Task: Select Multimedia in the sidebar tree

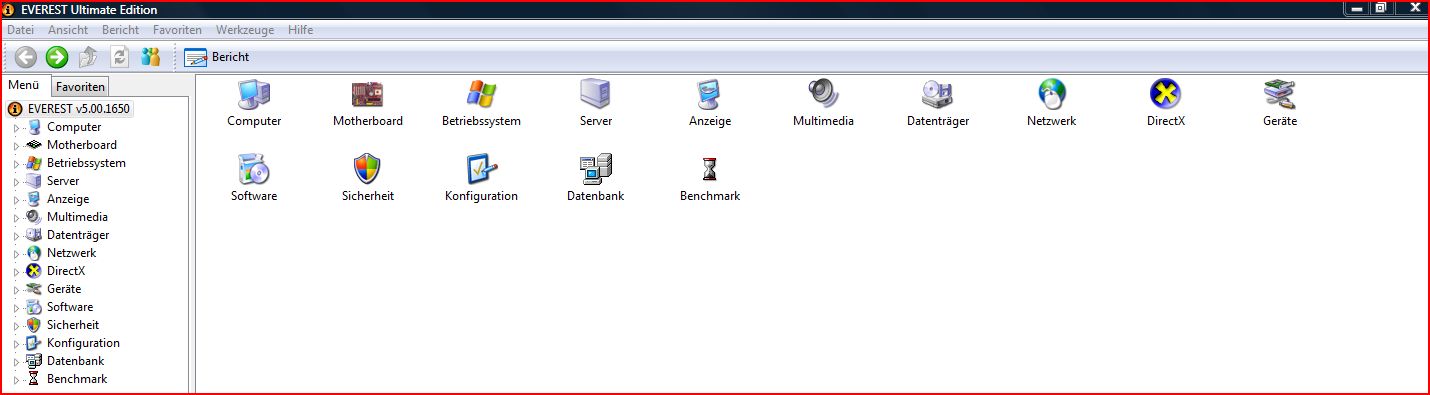Action: tap(77, 217)
